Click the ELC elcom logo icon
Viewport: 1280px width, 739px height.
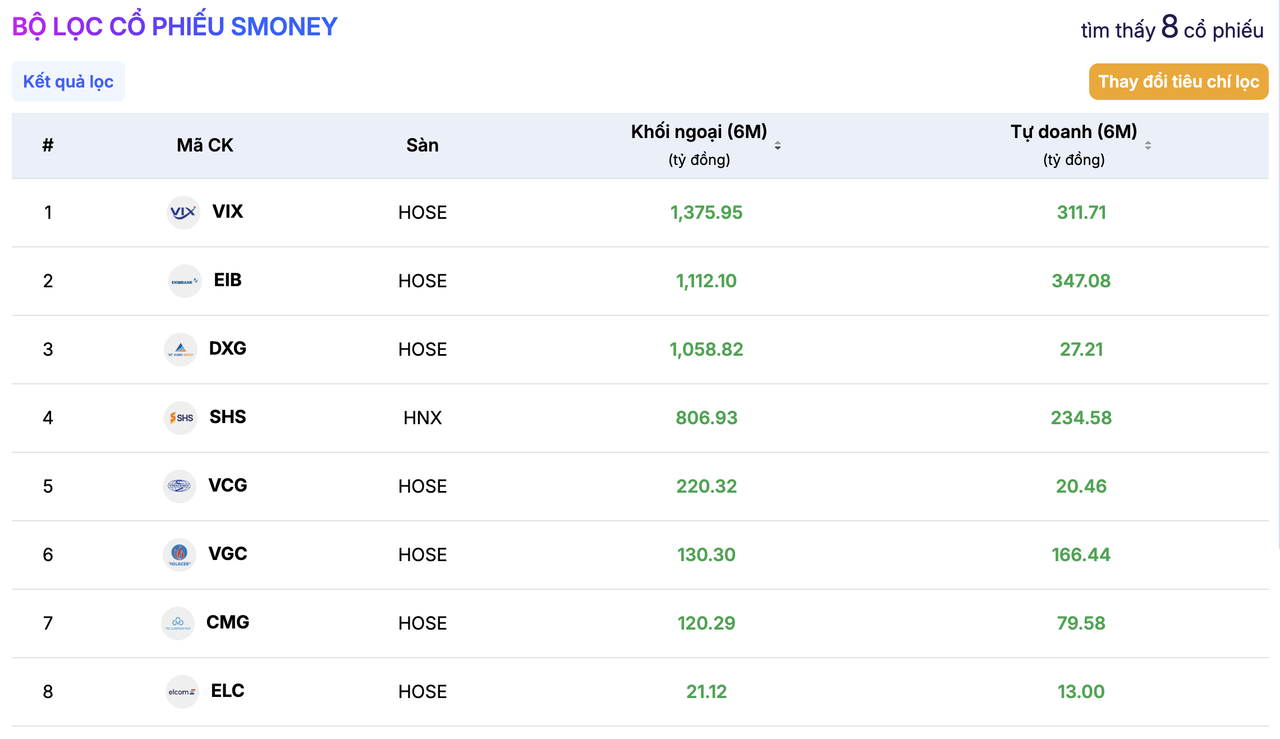(x=182, y=692)
